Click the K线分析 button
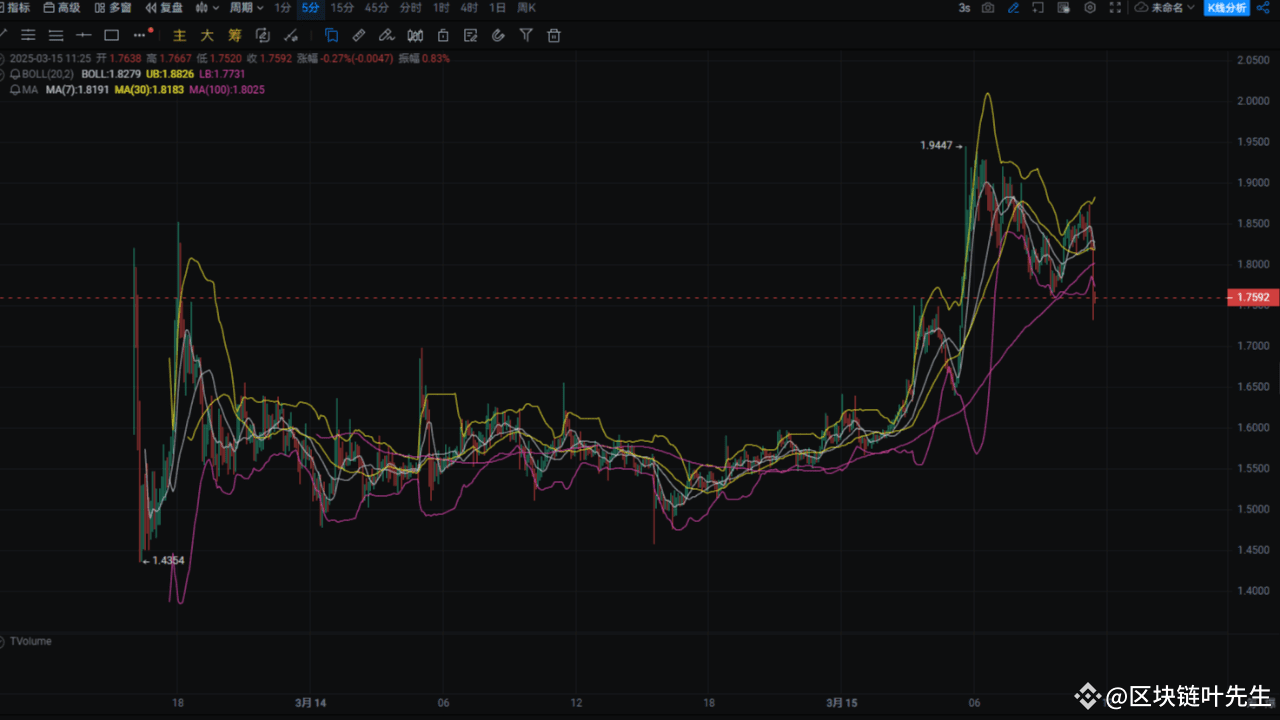Viewport: 1280px width, 720px height. point(1227,8)
